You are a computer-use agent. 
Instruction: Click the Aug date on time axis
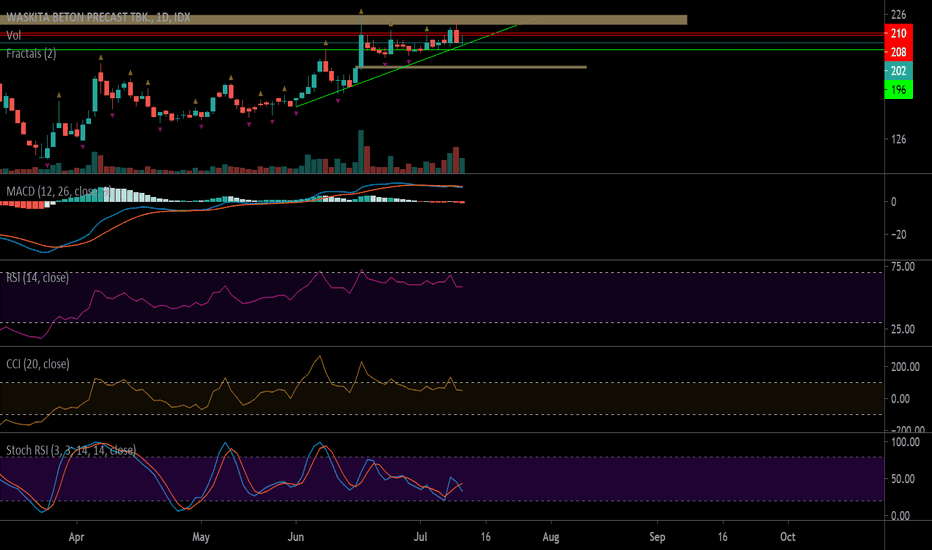point(551,537)
